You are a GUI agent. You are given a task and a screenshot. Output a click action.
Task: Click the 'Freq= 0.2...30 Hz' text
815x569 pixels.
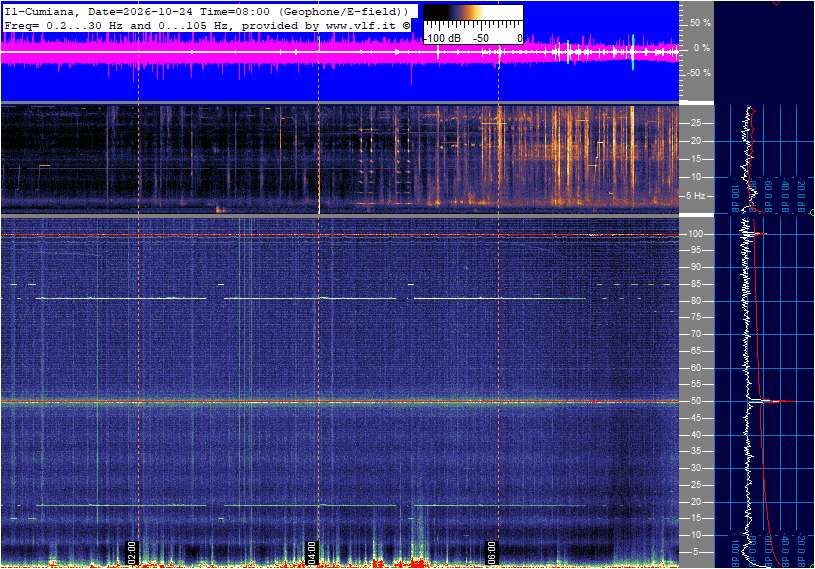pos(63,25)
